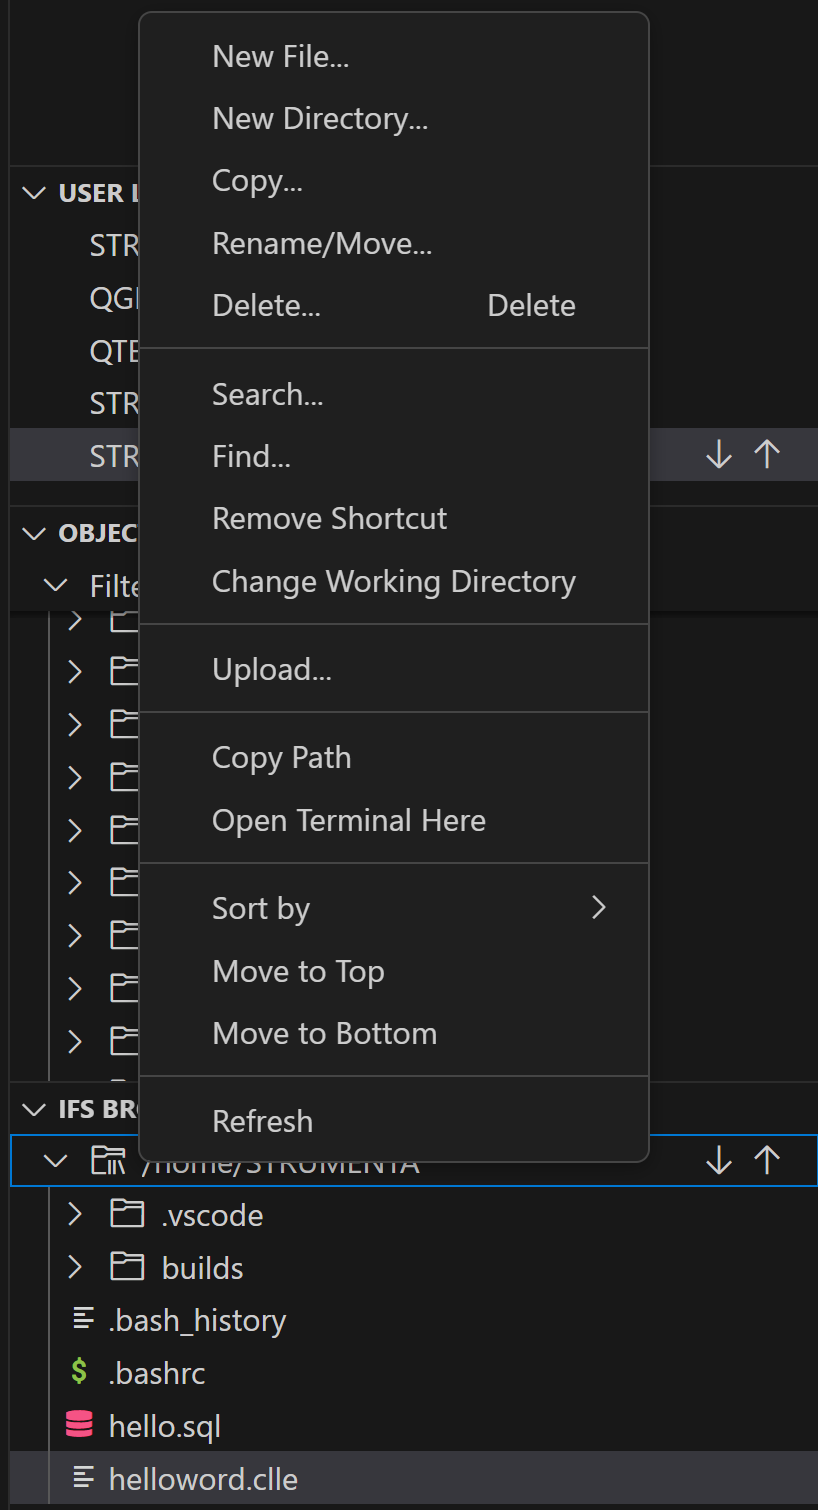The image size is (818, 1510).
Task: Click Upload... in the context menu
Action: (x=271, y=669)
